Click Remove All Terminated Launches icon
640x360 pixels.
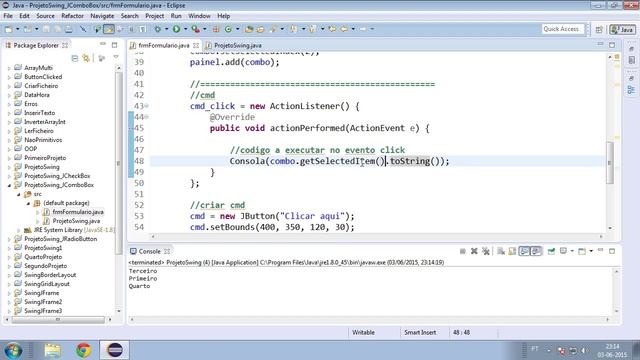tap(486, 251)
